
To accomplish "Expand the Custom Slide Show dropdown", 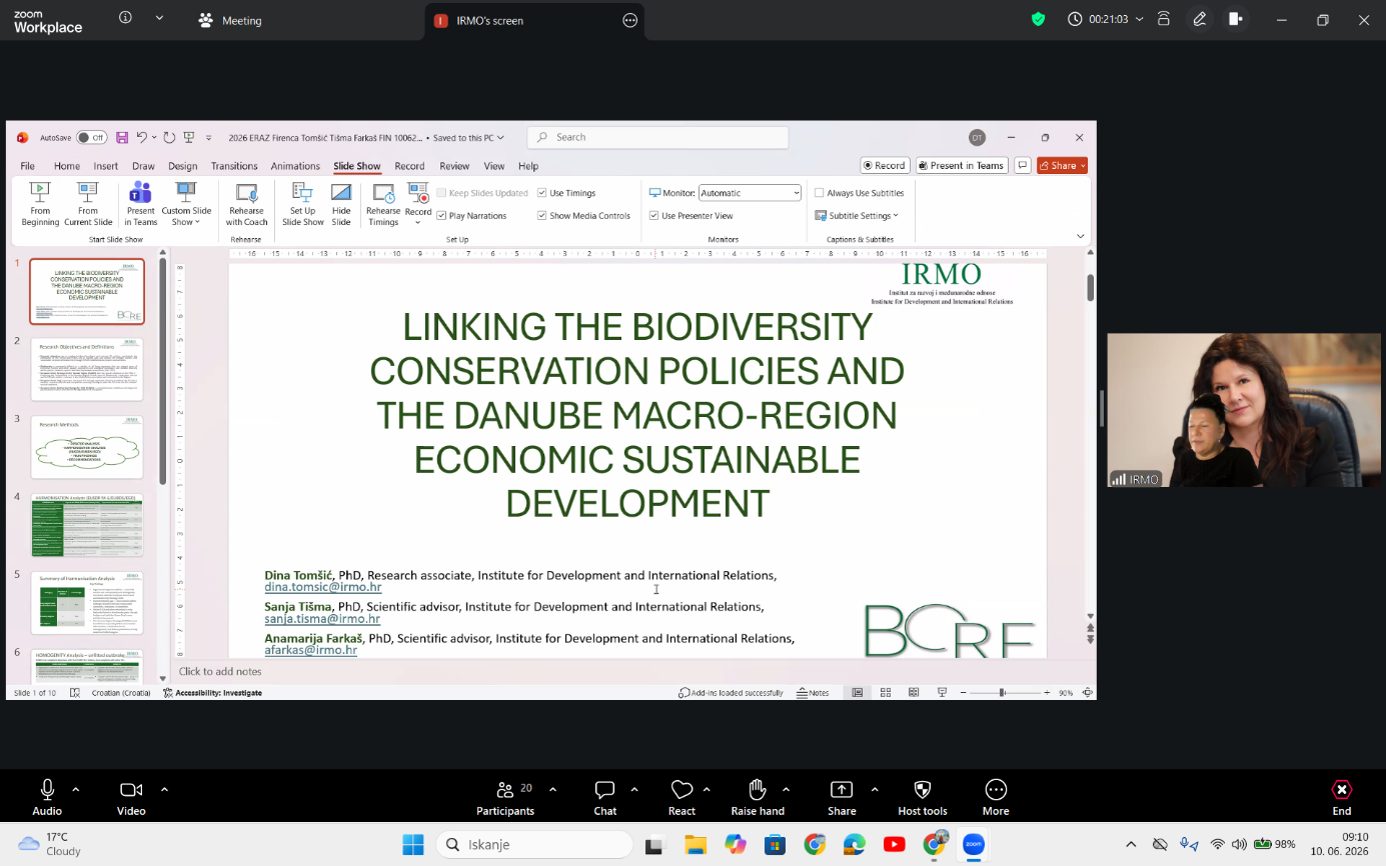I will tap(186, 204).
